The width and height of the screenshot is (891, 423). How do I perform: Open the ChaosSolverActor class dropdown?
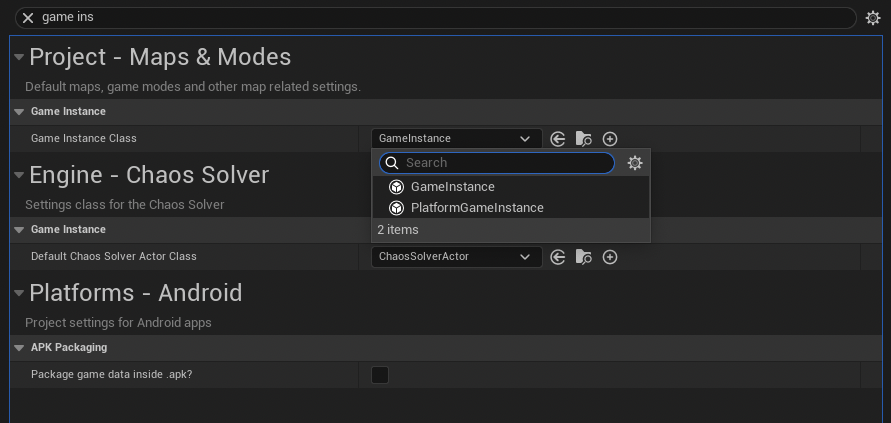click(x=457, y=257)
